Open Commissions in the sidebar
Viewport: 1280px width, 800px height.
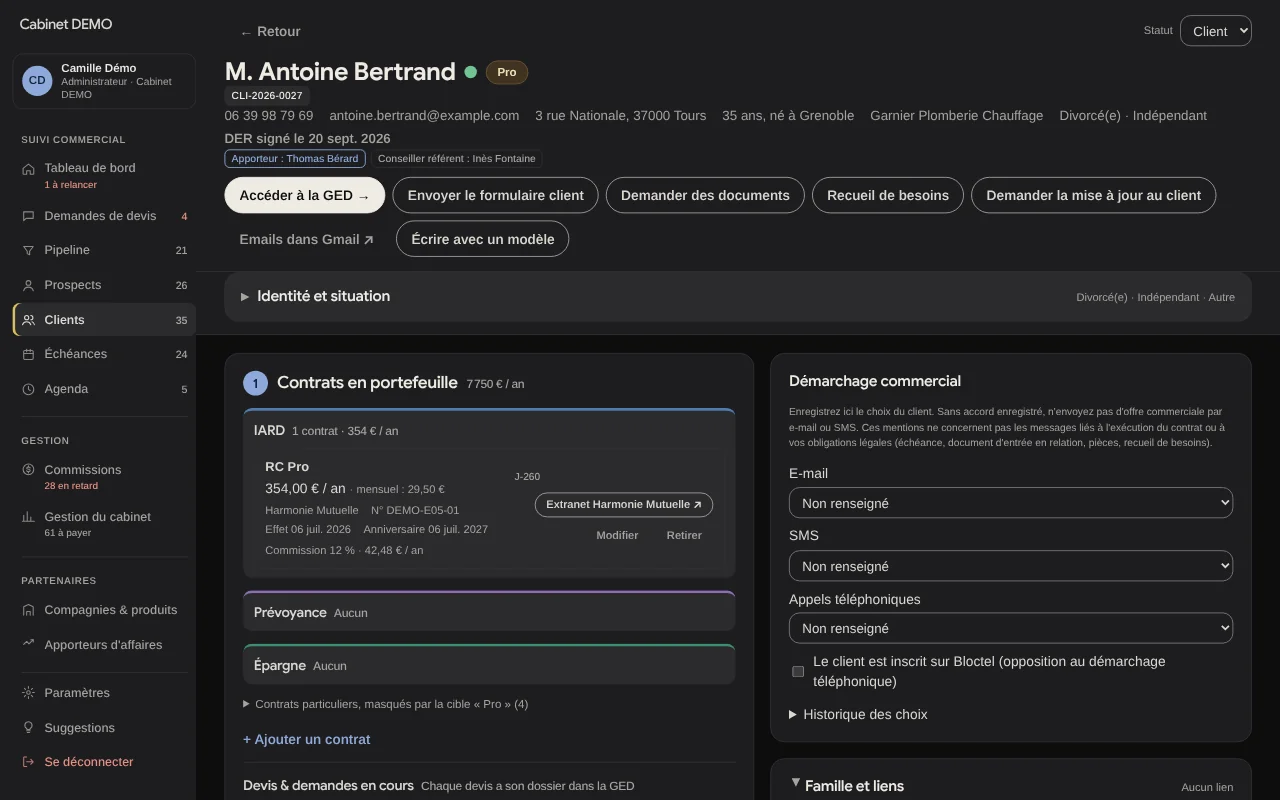(x=104, y=476)
